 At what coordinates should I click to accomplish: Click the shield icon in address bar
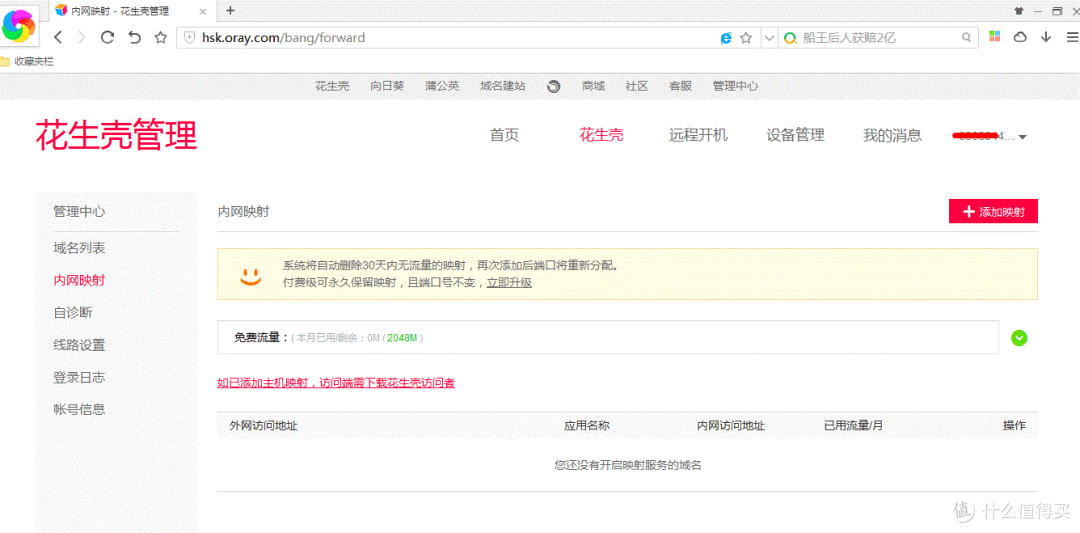point(190,38)
